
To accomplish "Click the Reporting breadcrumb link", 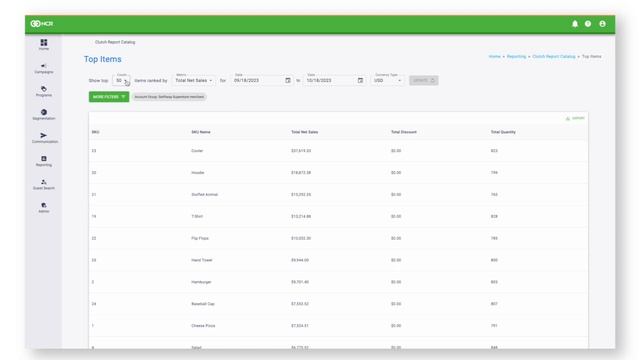I will [516, 56].
